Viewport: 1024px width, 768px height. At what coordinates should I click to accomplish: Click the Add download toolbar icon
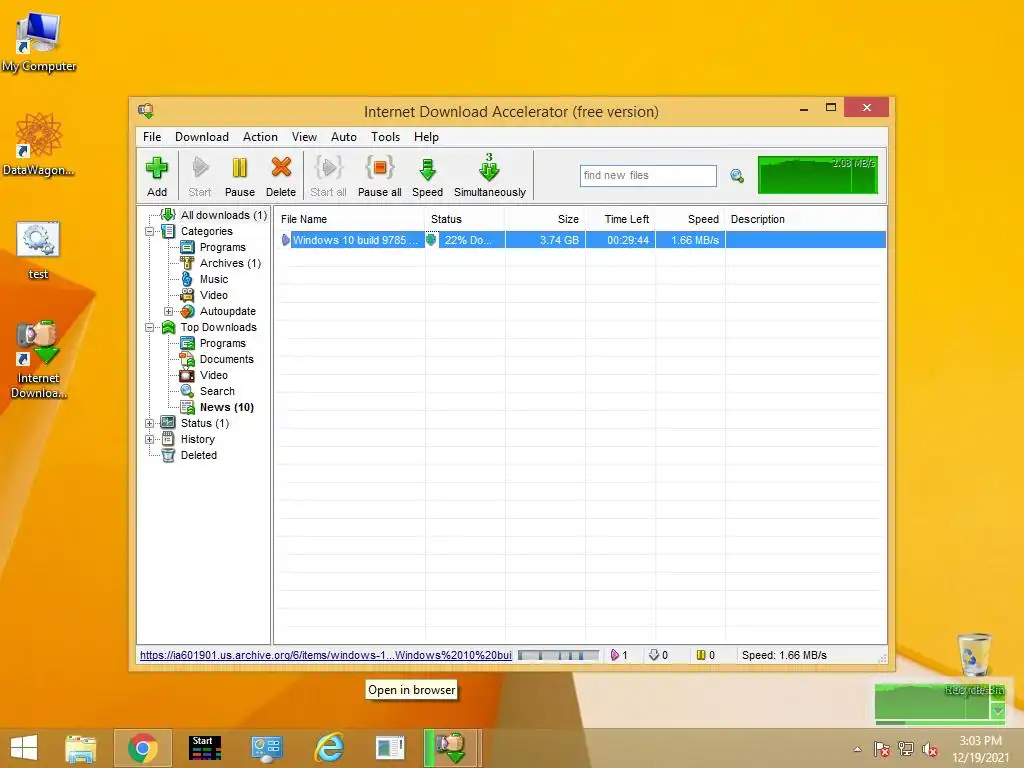click(157, 175)
